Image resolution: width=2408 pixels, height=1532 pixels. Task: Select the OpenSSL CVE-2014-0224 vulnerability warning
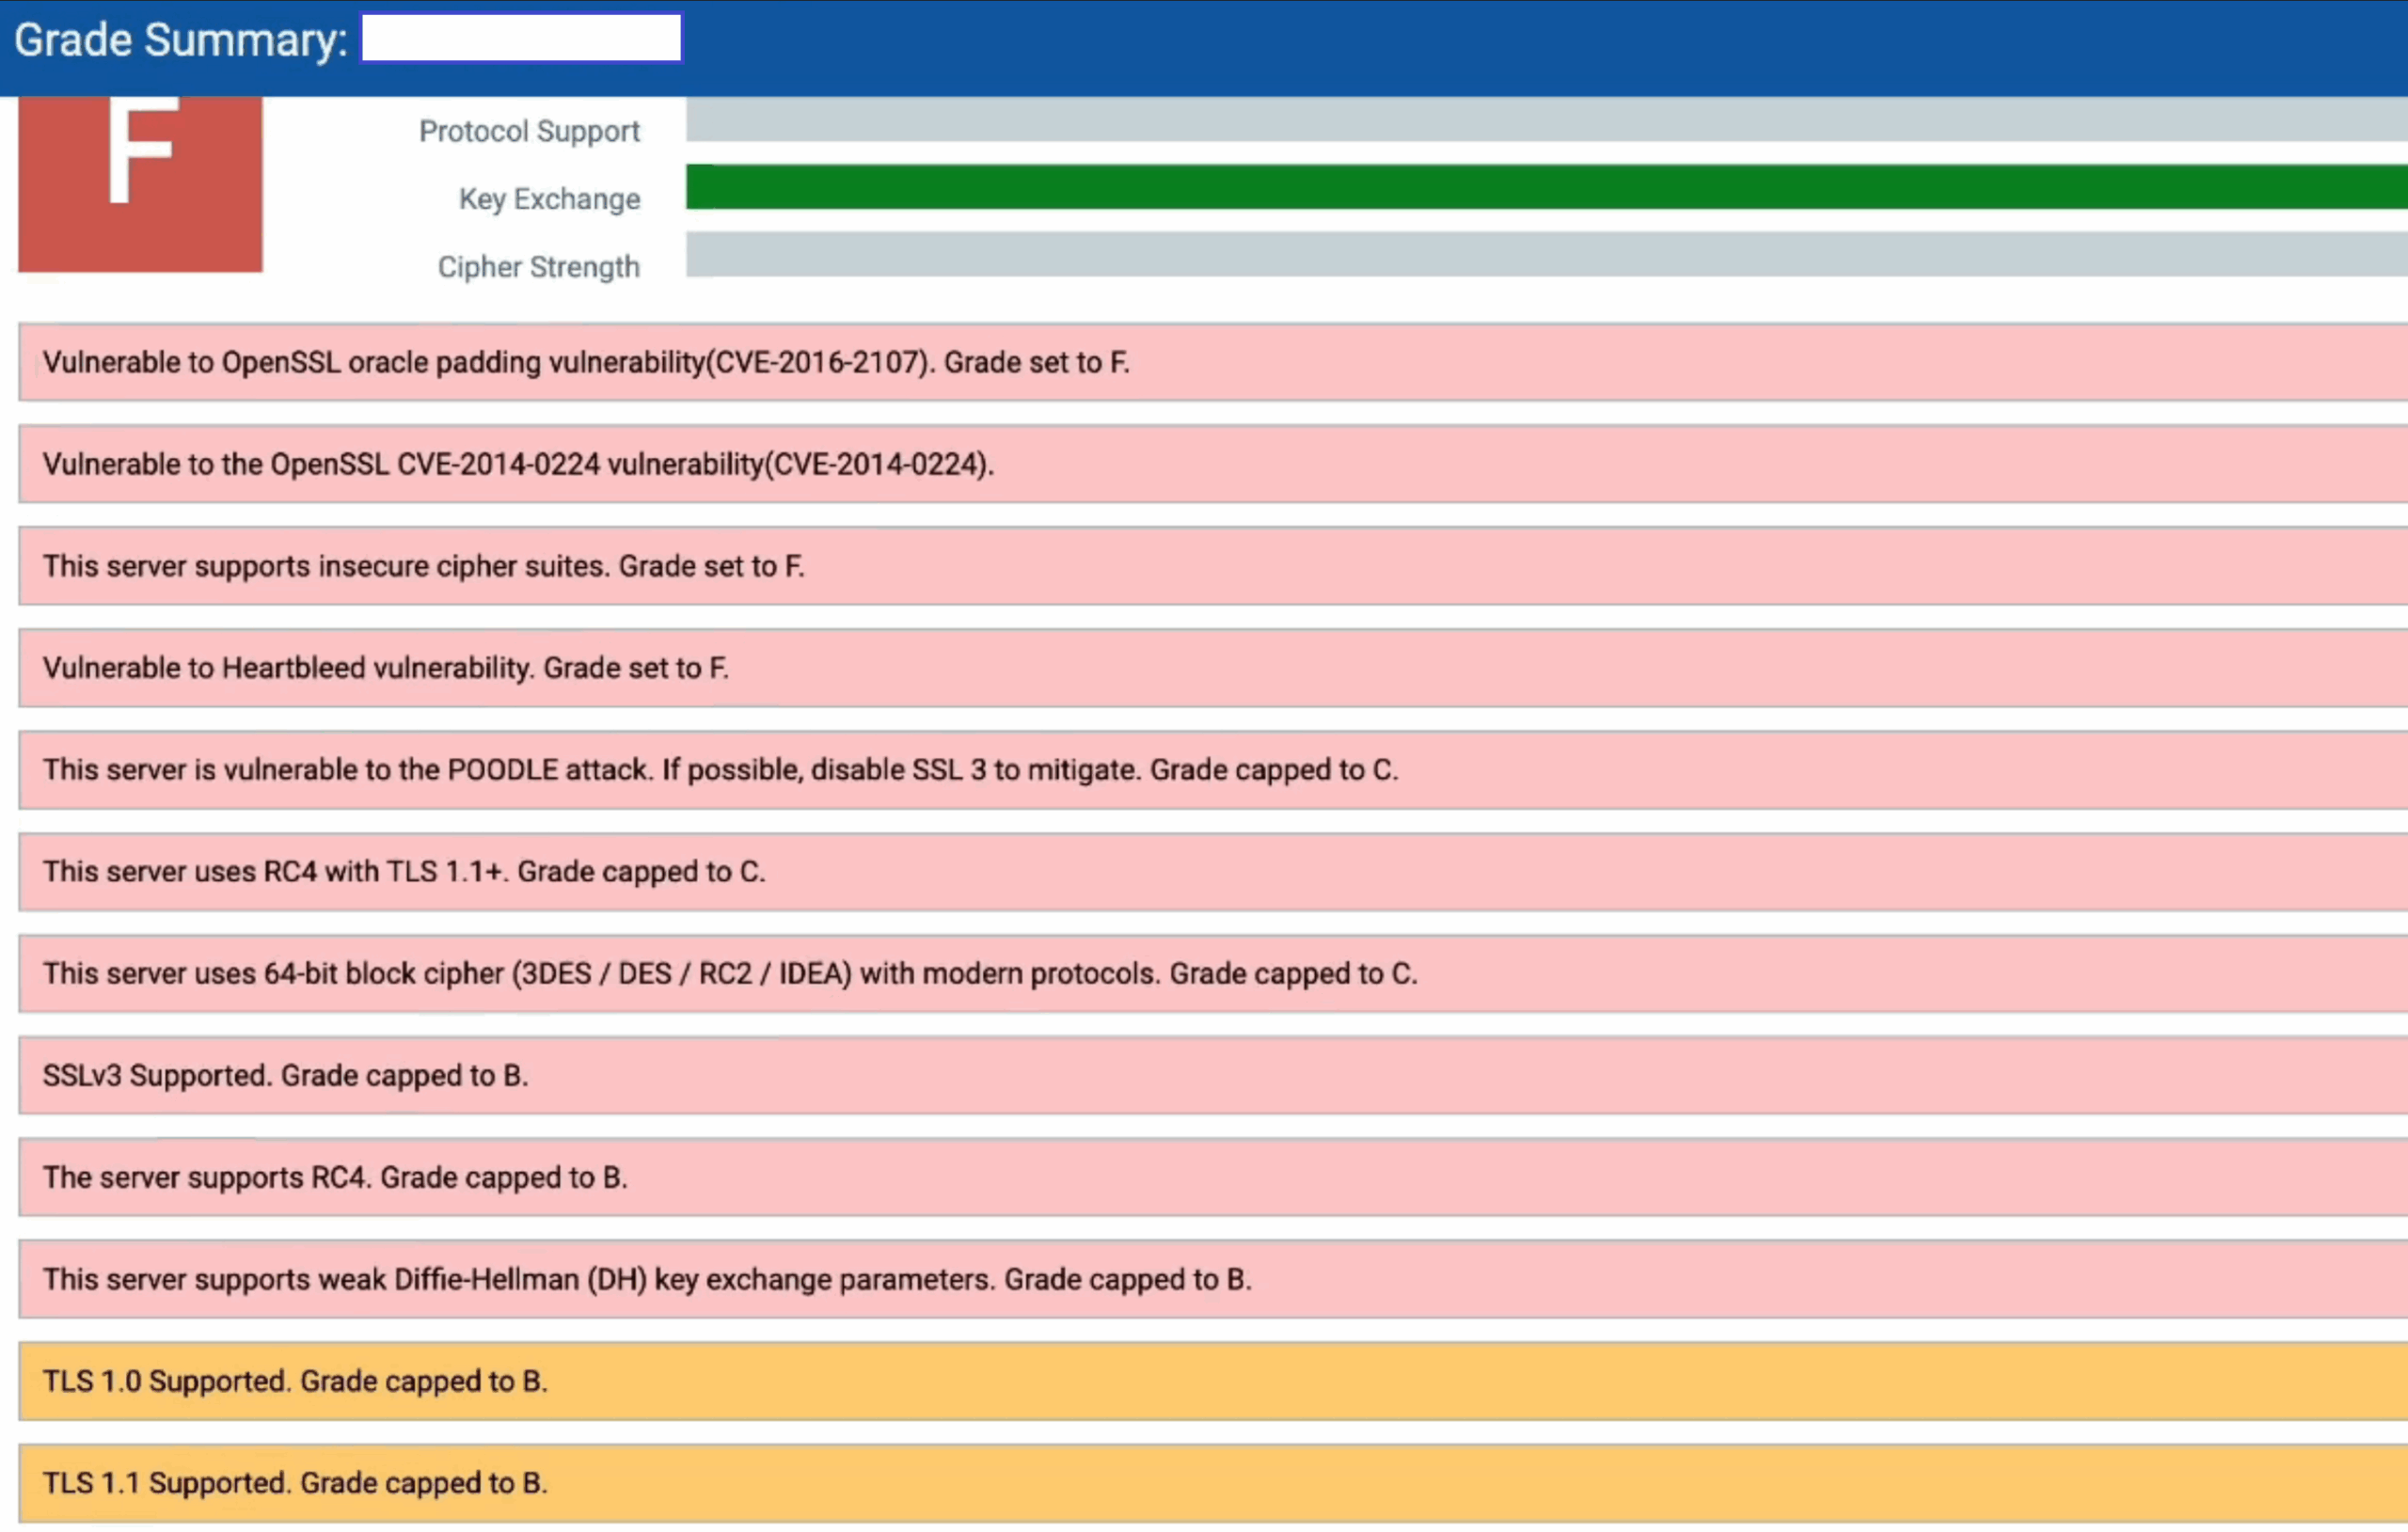coord(1213,464)
